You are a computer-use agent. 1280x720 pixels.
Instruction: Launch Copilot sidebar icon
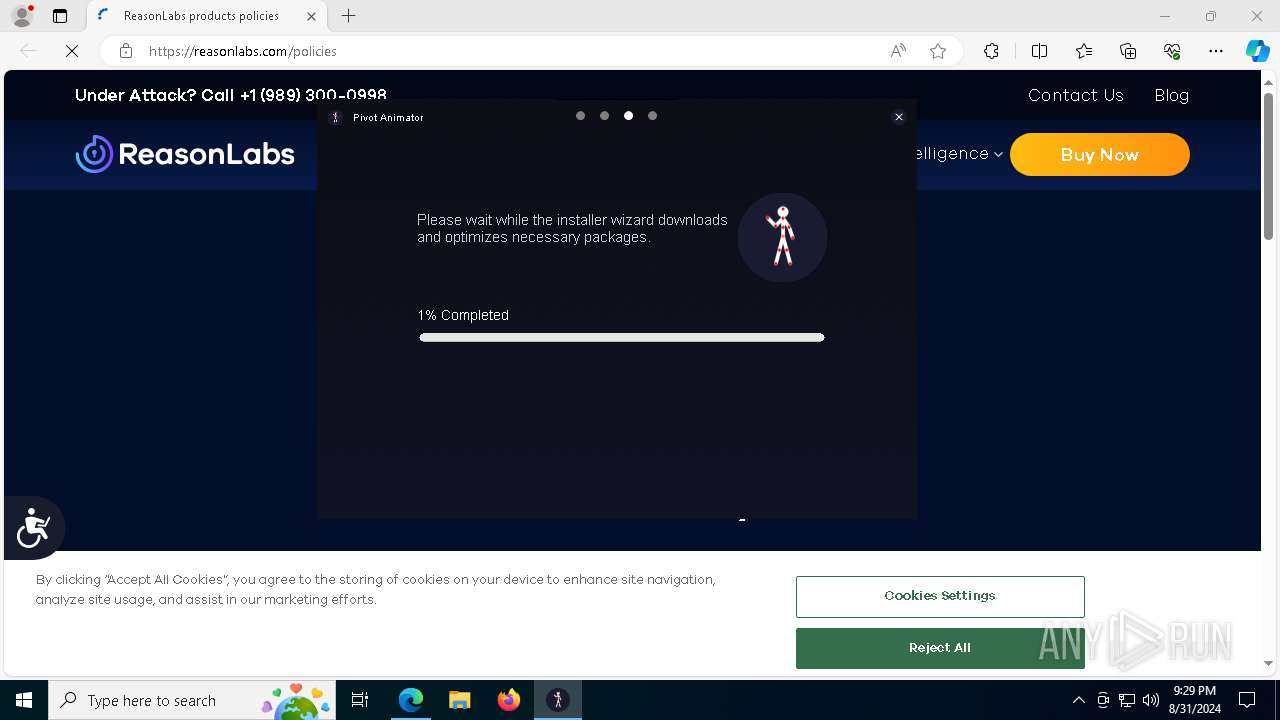[1257, 51]
